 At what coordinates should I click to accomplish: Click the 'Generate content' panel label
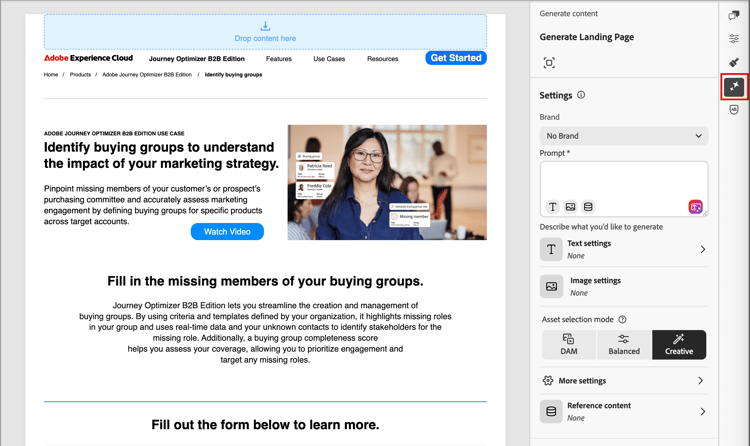(569, 14)
